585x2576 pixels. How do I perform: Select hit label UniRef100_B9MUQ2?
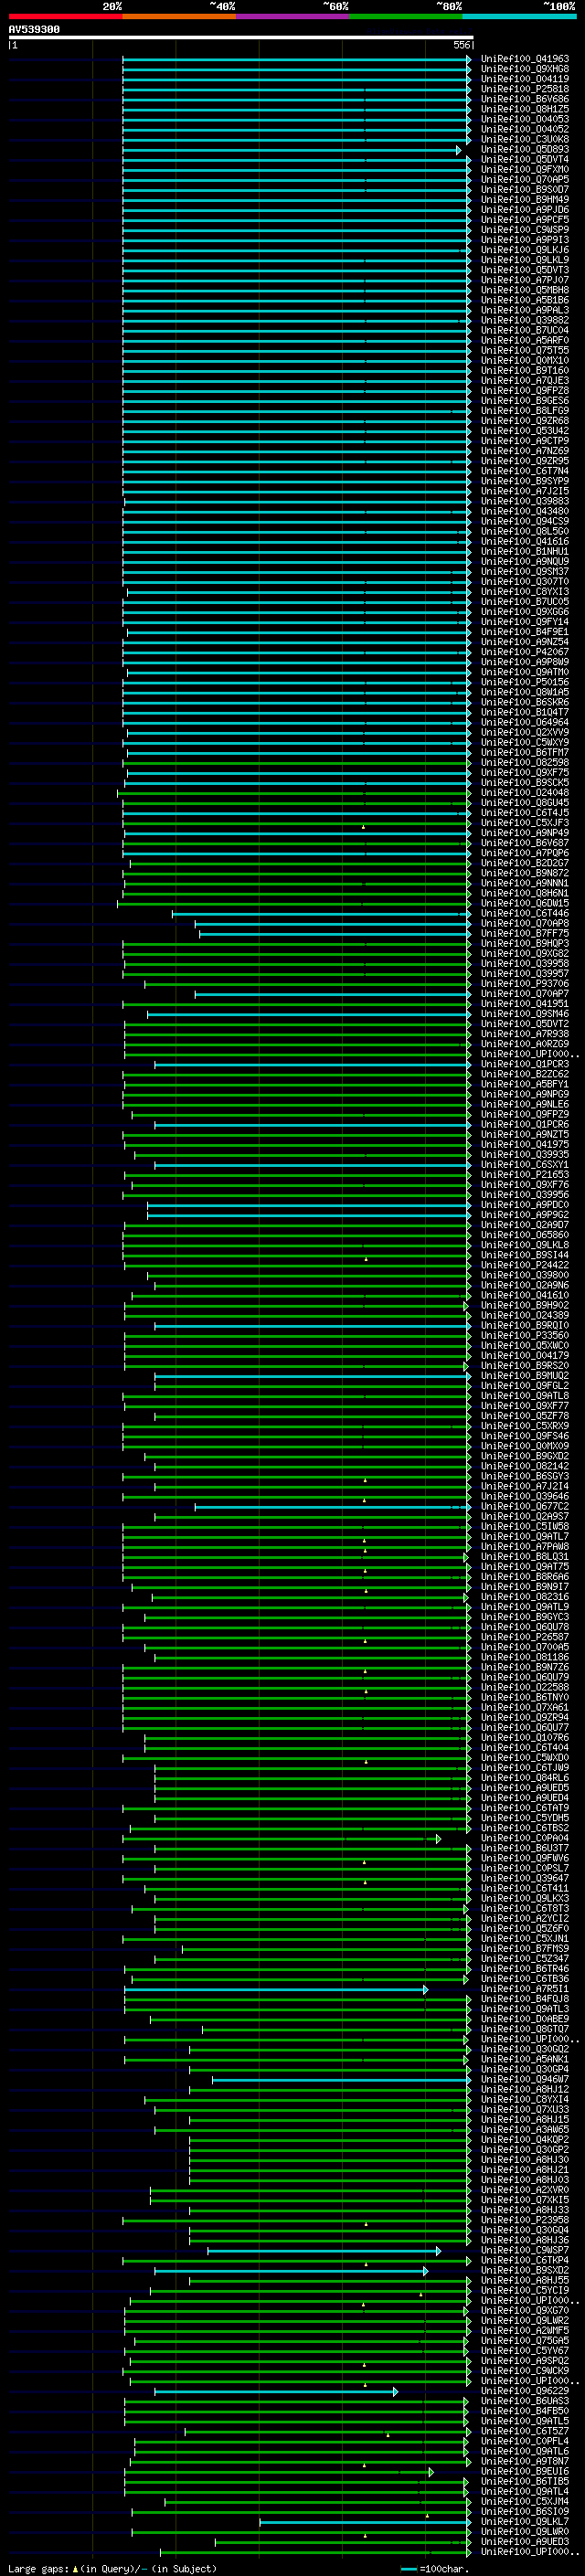click(x=525, y=1375)
